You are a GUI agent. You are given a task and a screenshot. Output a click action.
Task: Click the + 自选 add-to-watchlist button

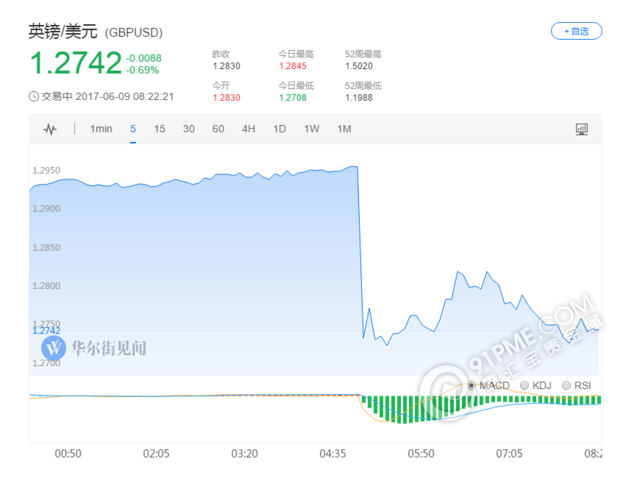point(577,31)
